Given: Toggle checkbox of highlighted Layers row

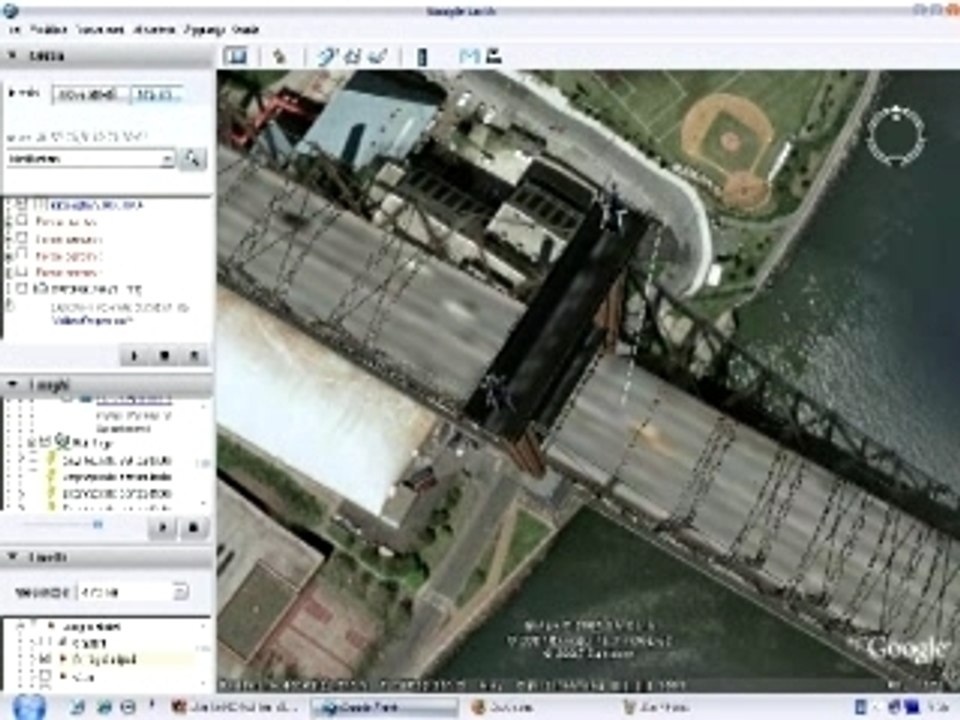Looking at the screenshot, I should (44, 659).
